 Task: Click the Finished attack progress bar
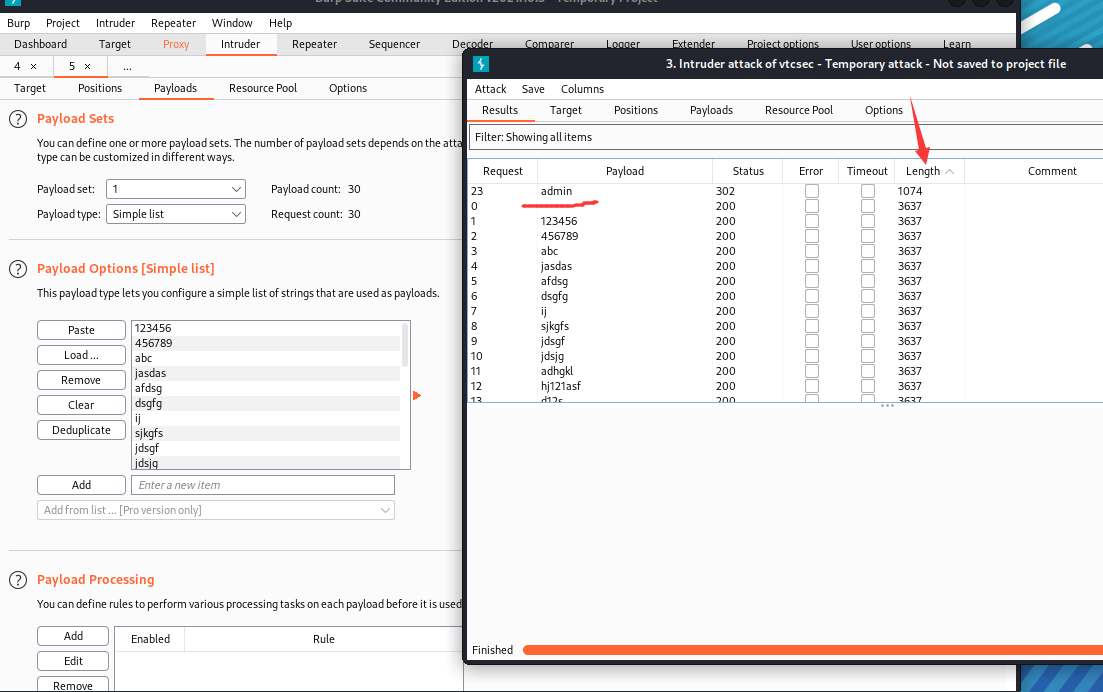(812, 650)
